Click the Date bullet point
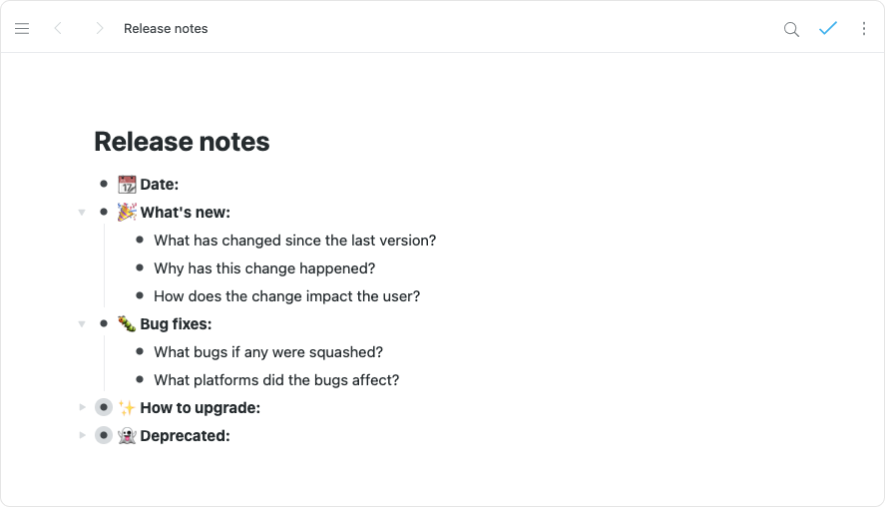The height and width of the screenshot is (507, 885). (x=103, y=184)
